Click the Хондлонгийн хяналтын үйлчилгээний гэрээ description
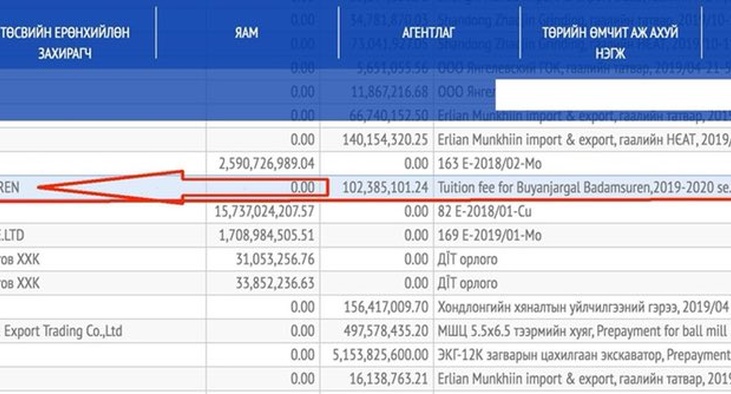The width and height of the screenshot is (731, 394). [584, 307]
